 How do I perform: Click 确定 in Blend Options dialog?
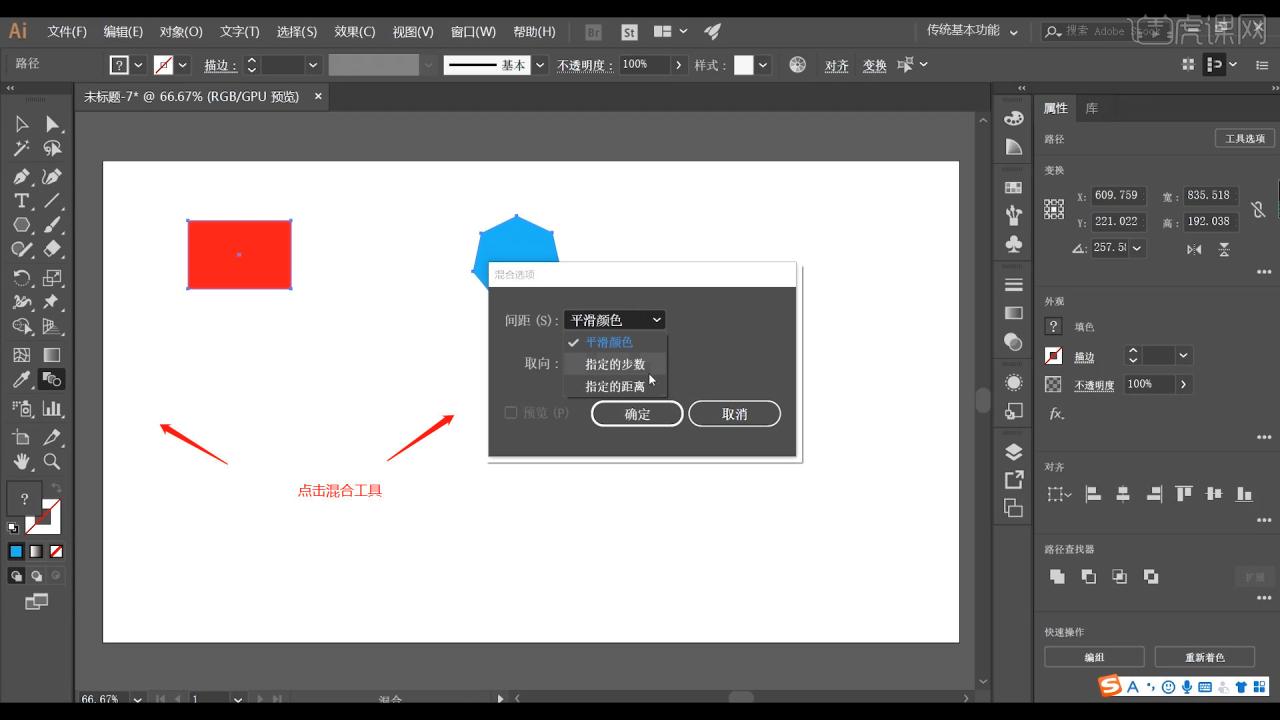pyautogui.click(x=637, y=414)
